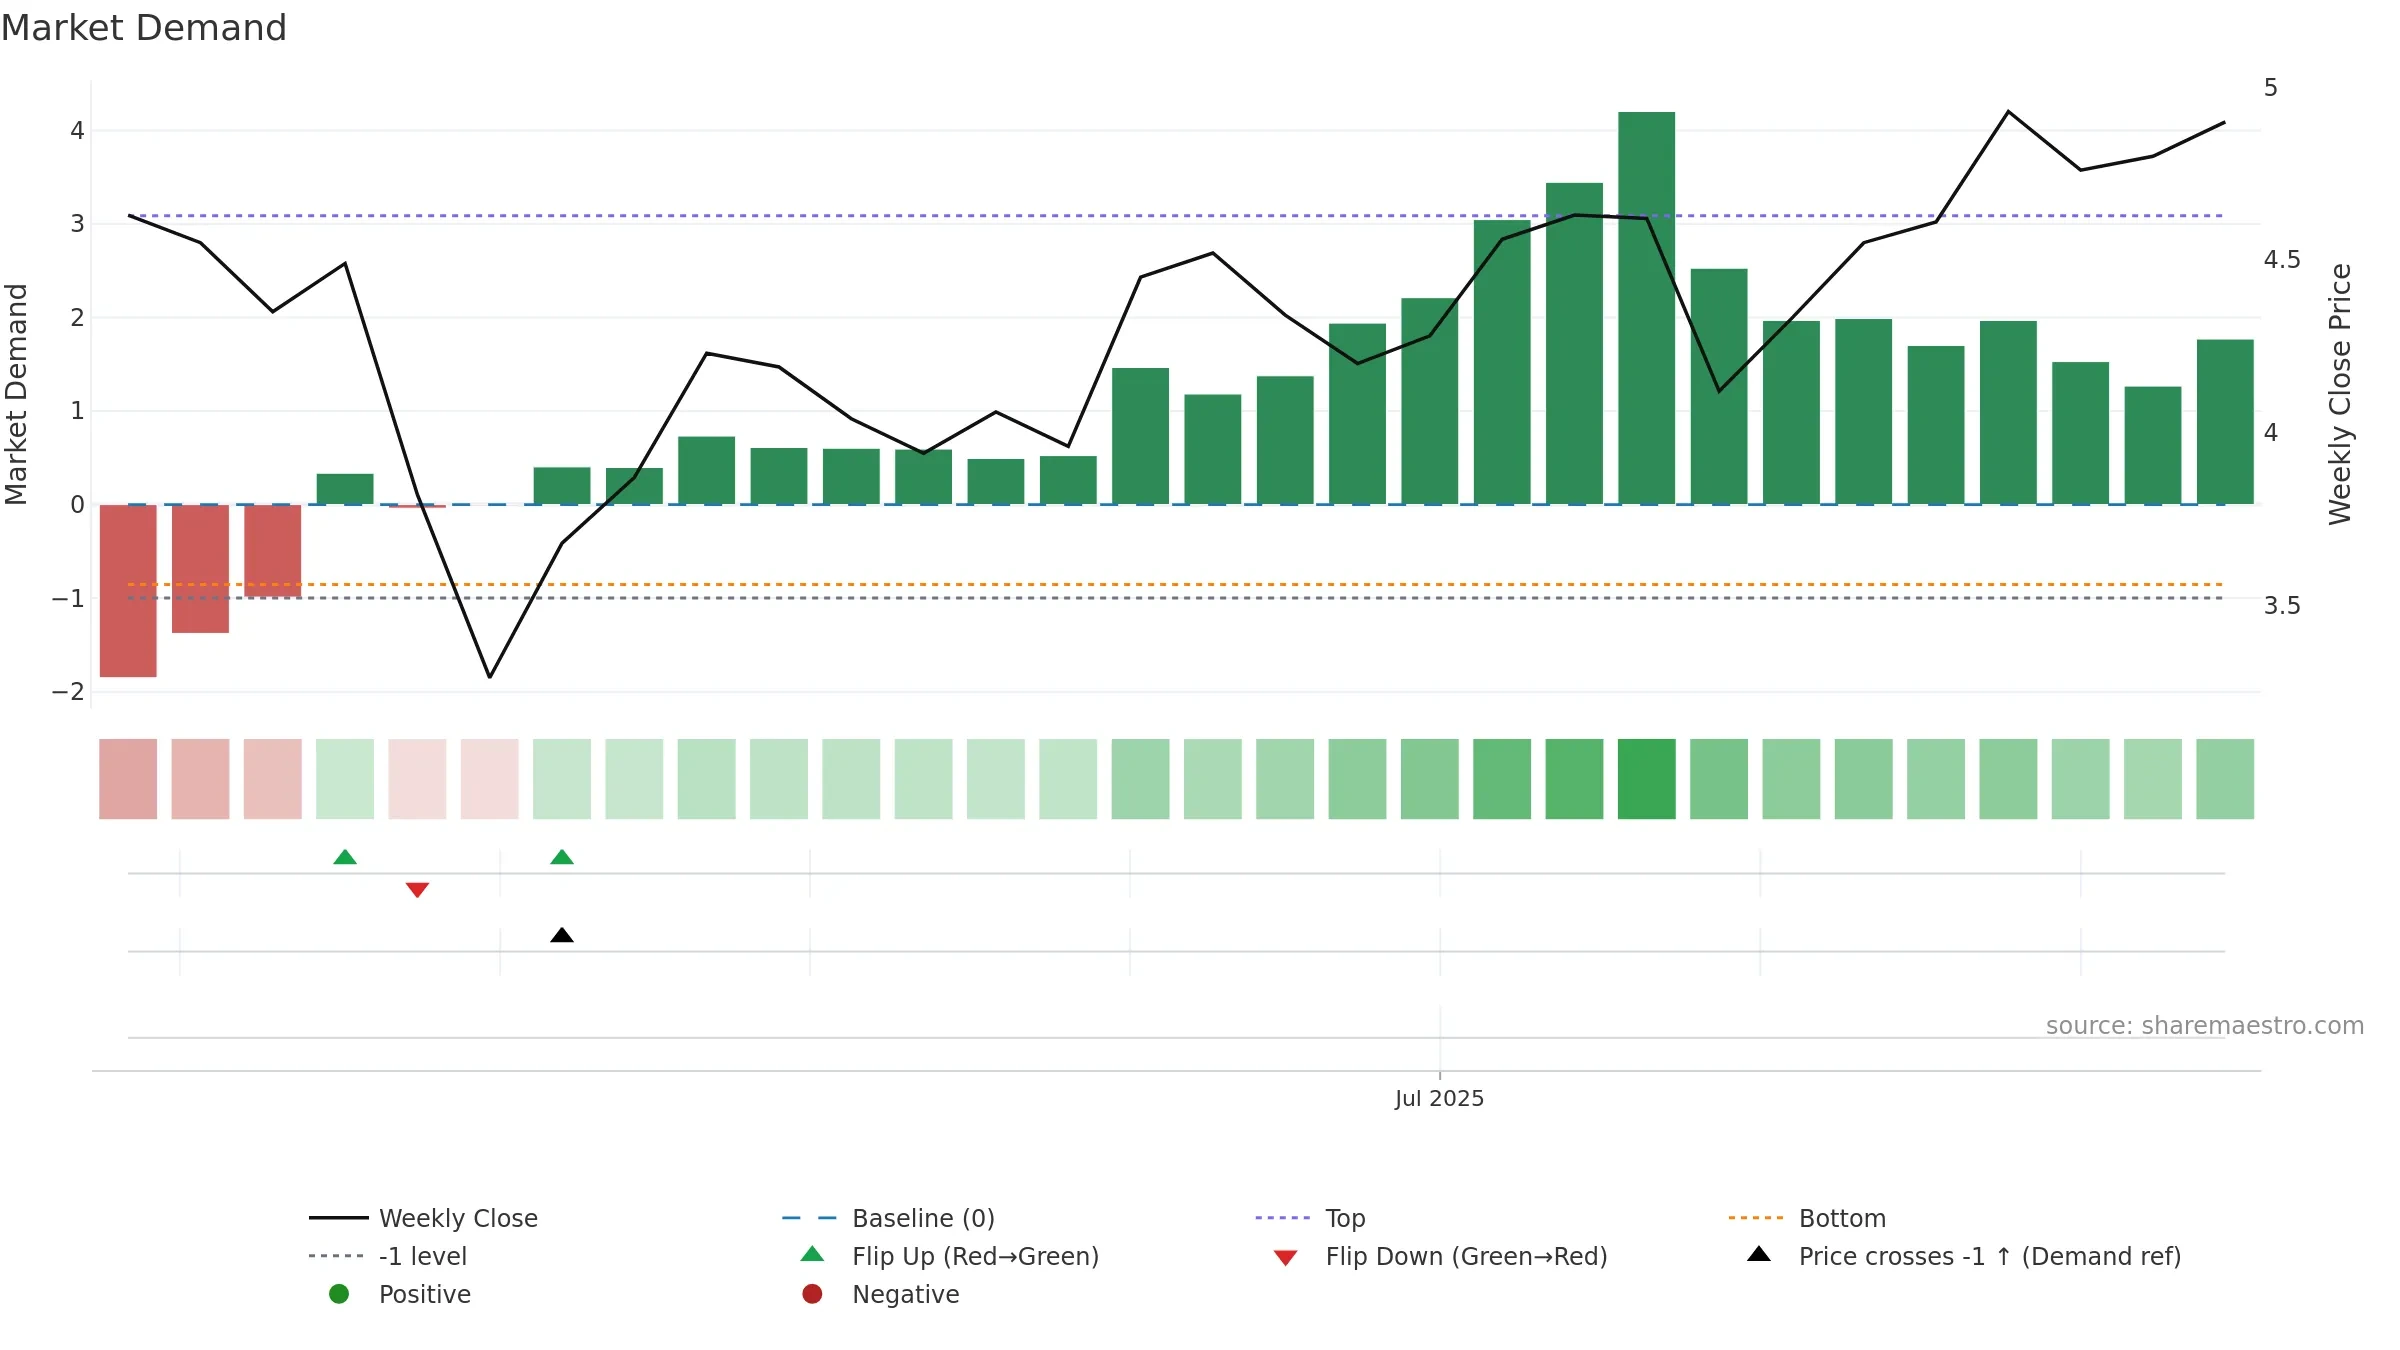
Task: Click the largest red negative demand bar
Action: pyautogui.click(x=128, y=591)
